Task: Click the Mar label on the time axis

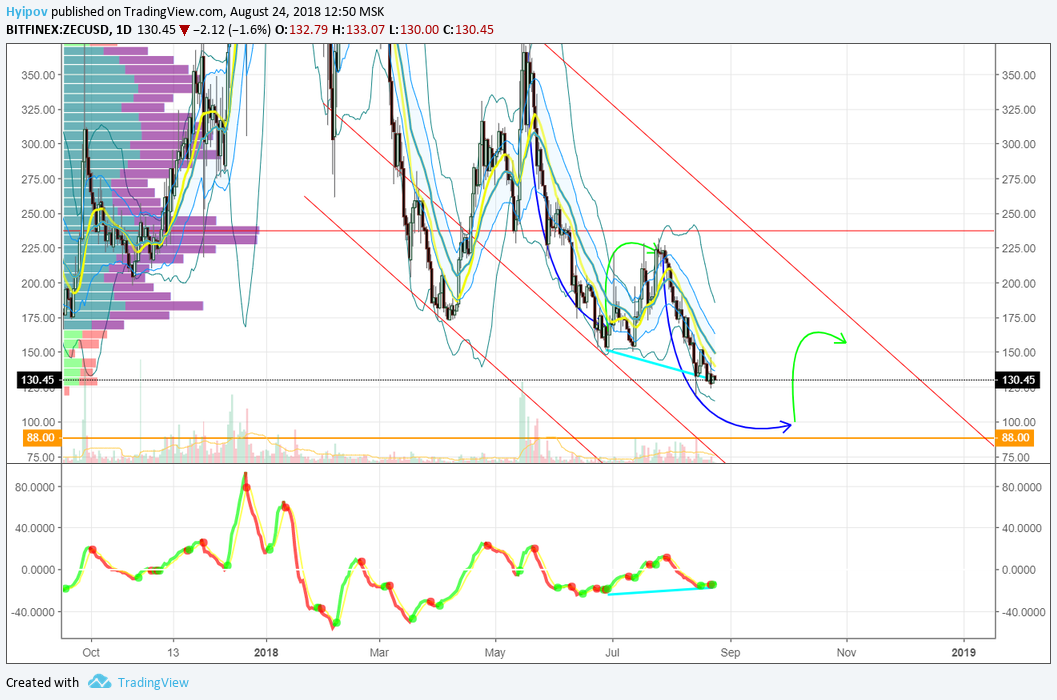Action: [x=380, y=652]
